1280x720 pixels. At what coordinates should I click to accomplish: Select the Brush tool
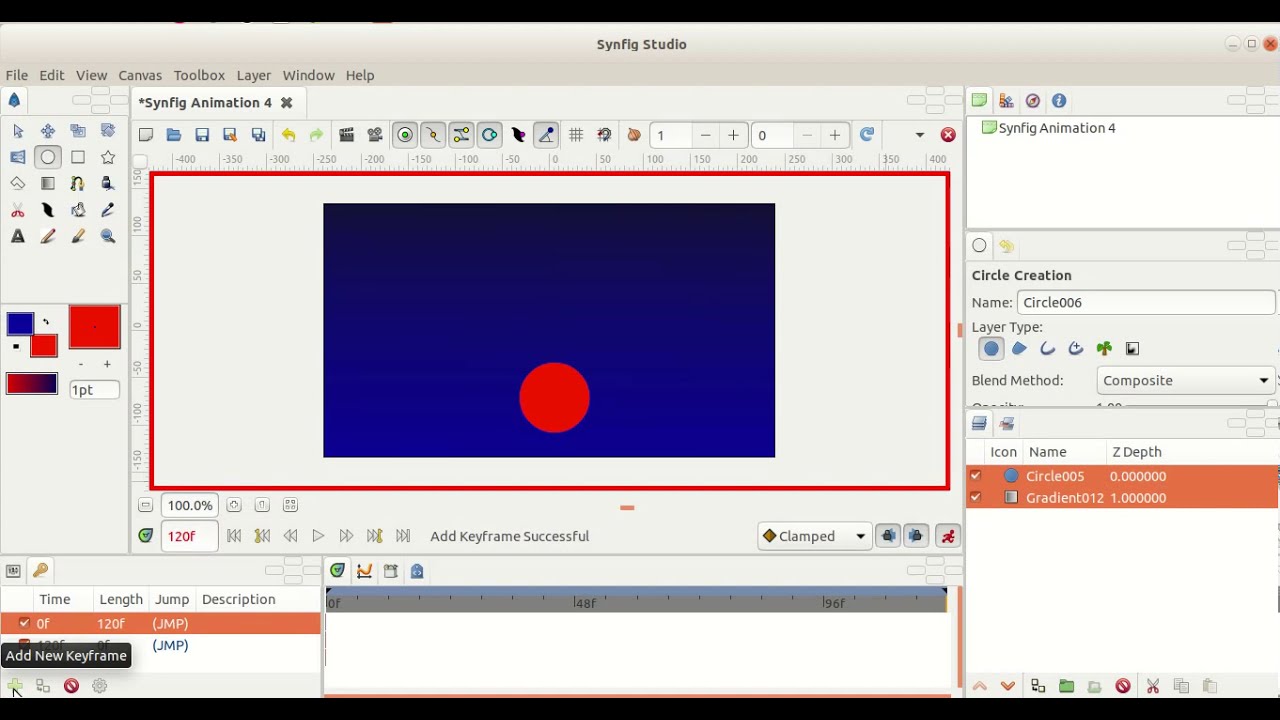click(78, 237)
